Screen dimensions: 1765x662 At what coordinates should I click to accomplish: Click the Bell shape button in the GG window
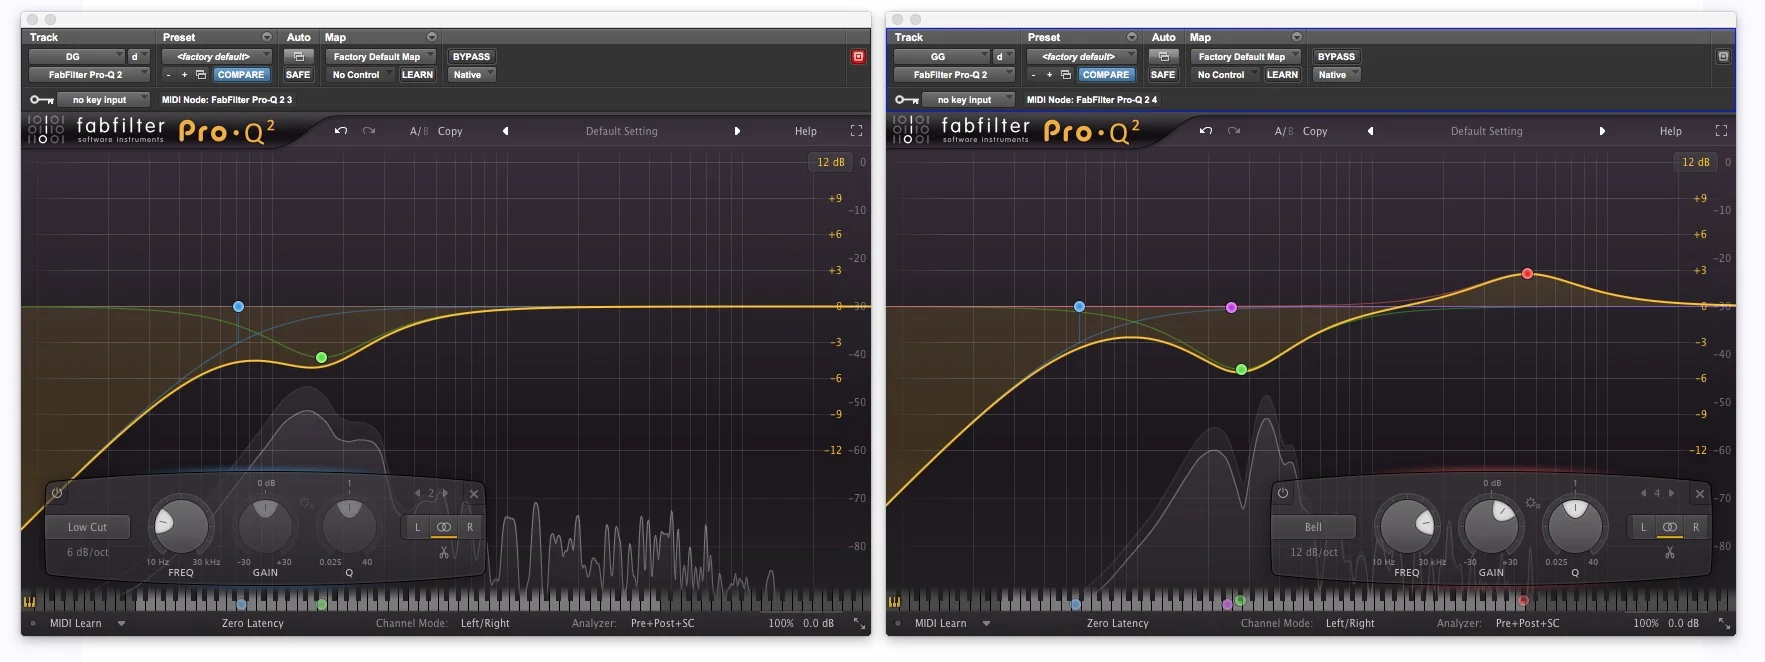pos(1313,527)
